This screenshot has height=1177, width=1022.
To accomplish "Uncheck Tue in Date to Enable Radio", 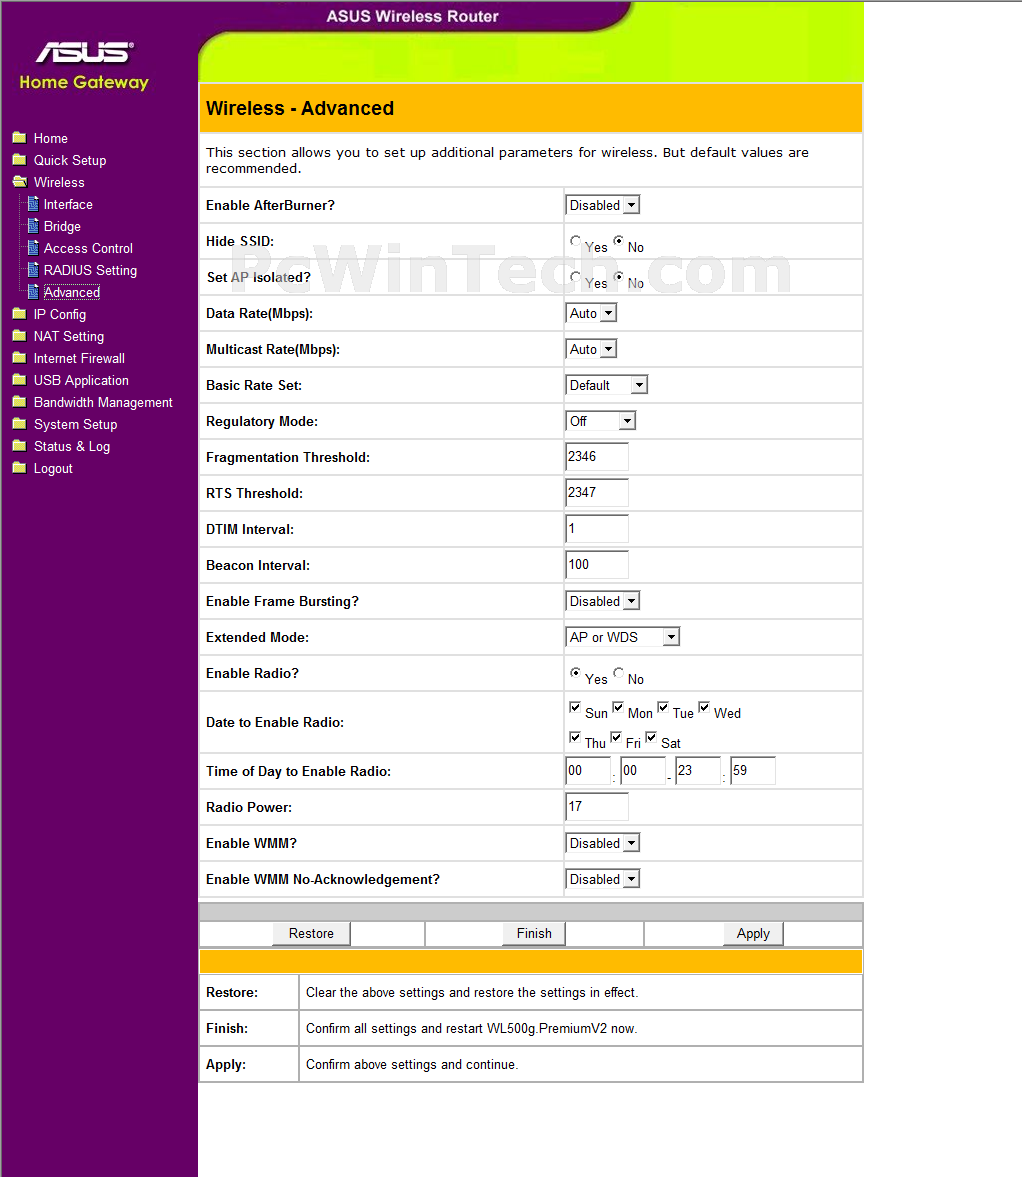I will click(x=663, y=707).
